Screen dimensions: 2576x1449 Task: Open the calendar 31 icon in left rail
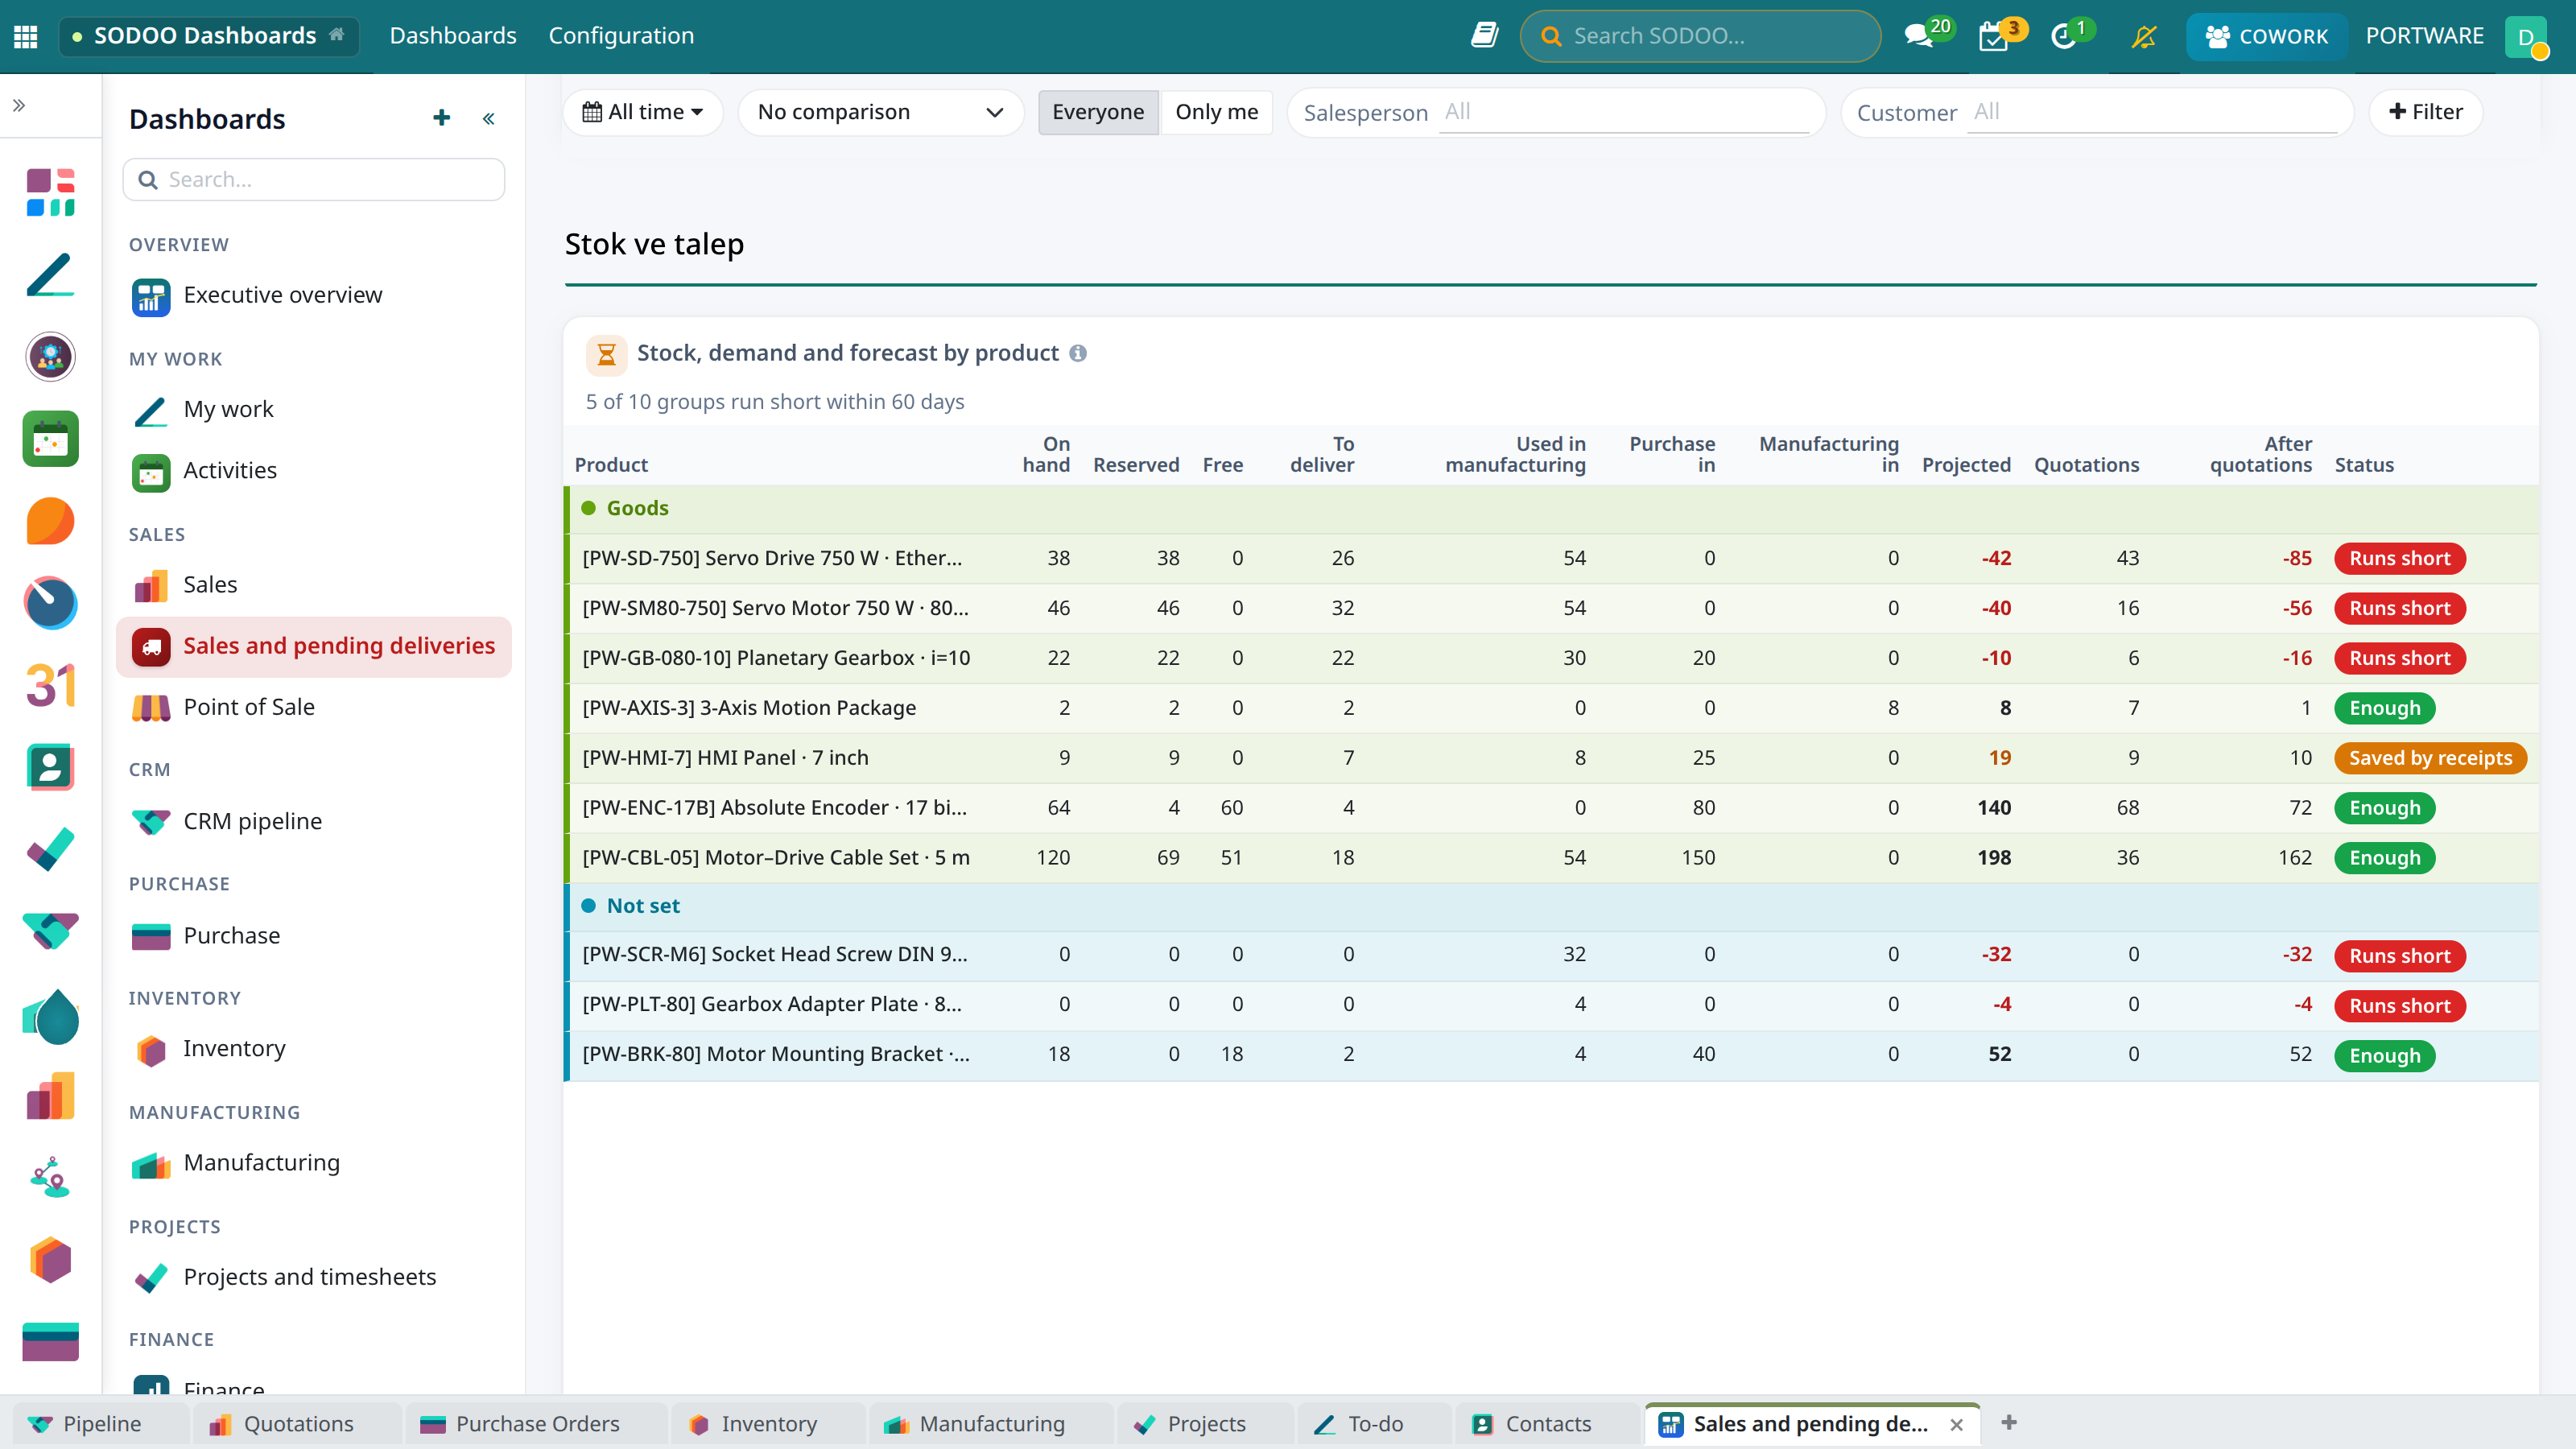pos(50,685)
